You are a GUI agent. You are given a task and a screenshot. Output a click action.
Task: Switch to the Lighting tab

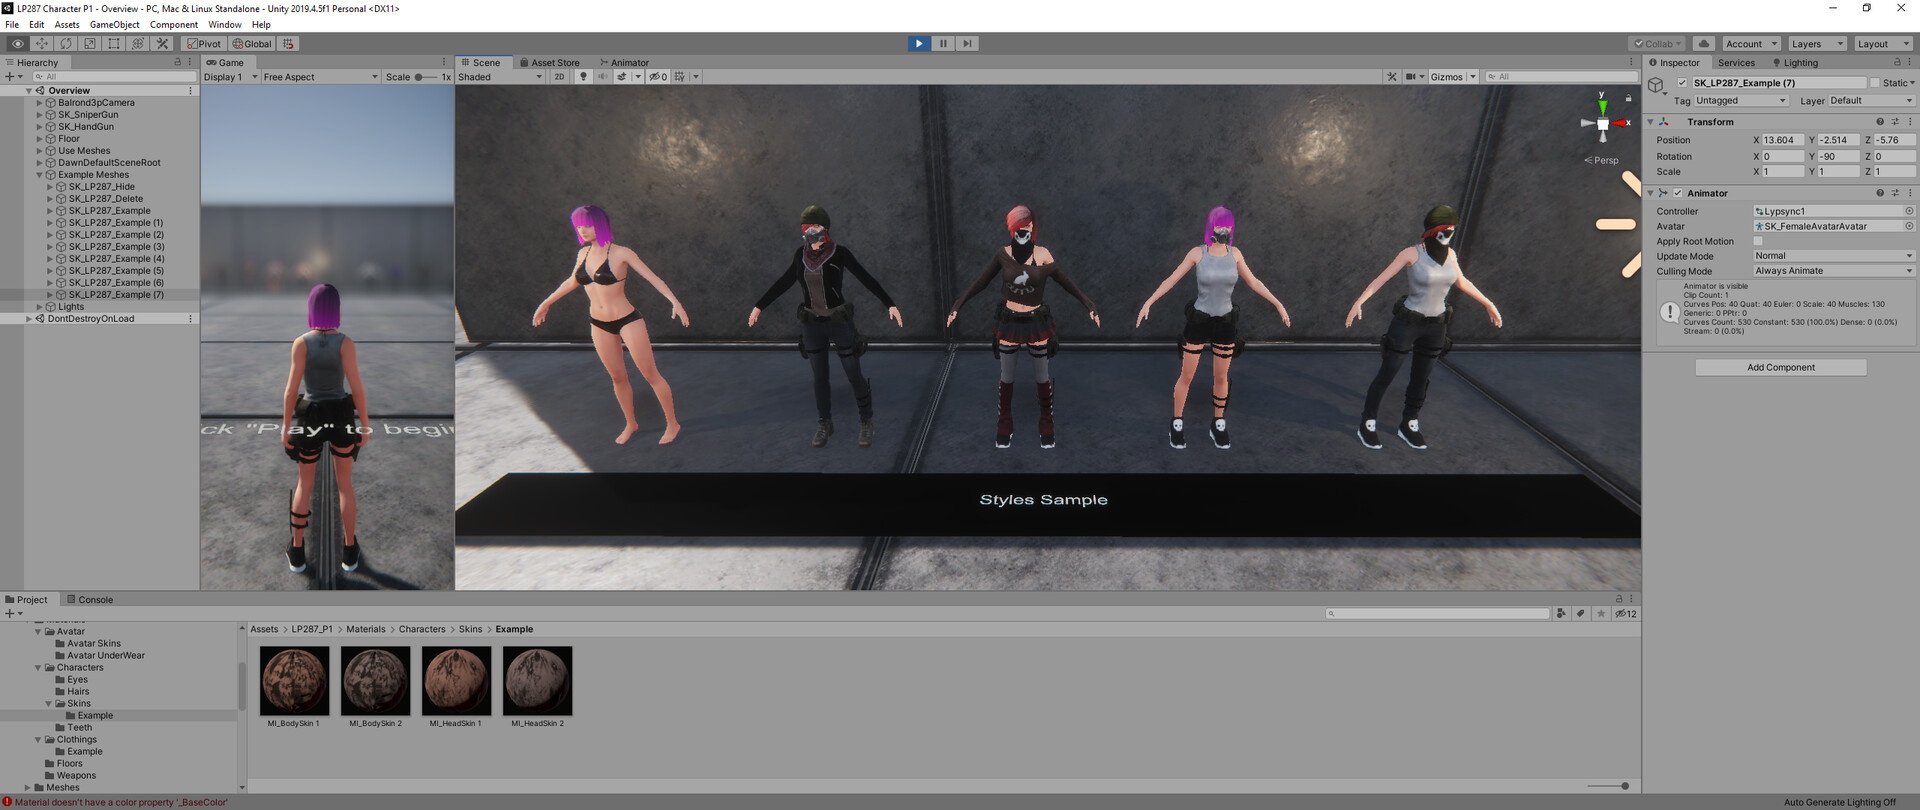[x=1795, y=62]
